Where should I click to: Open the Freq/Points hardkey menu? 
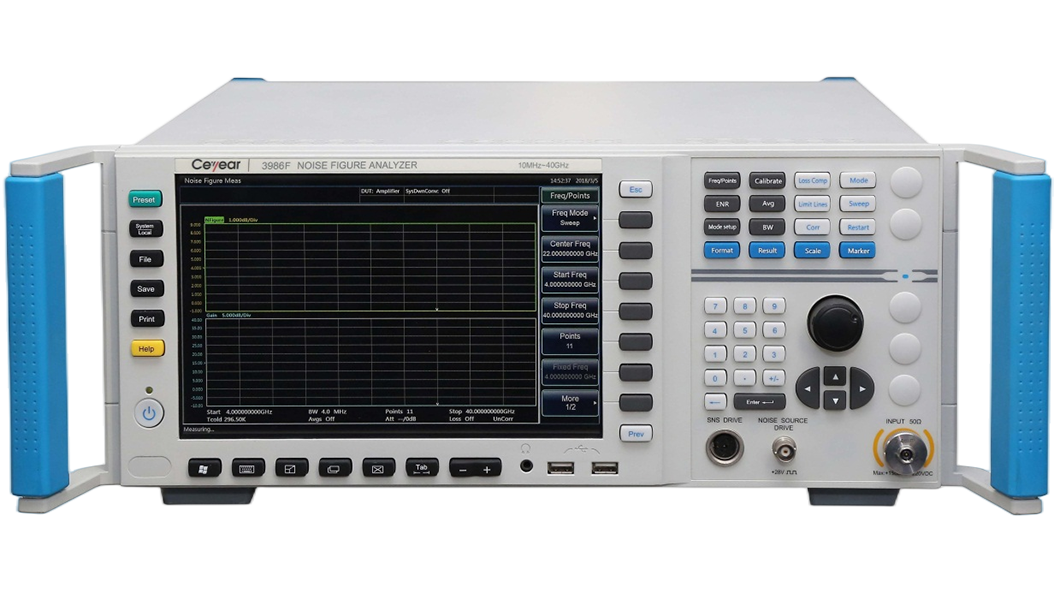(722, 181)
